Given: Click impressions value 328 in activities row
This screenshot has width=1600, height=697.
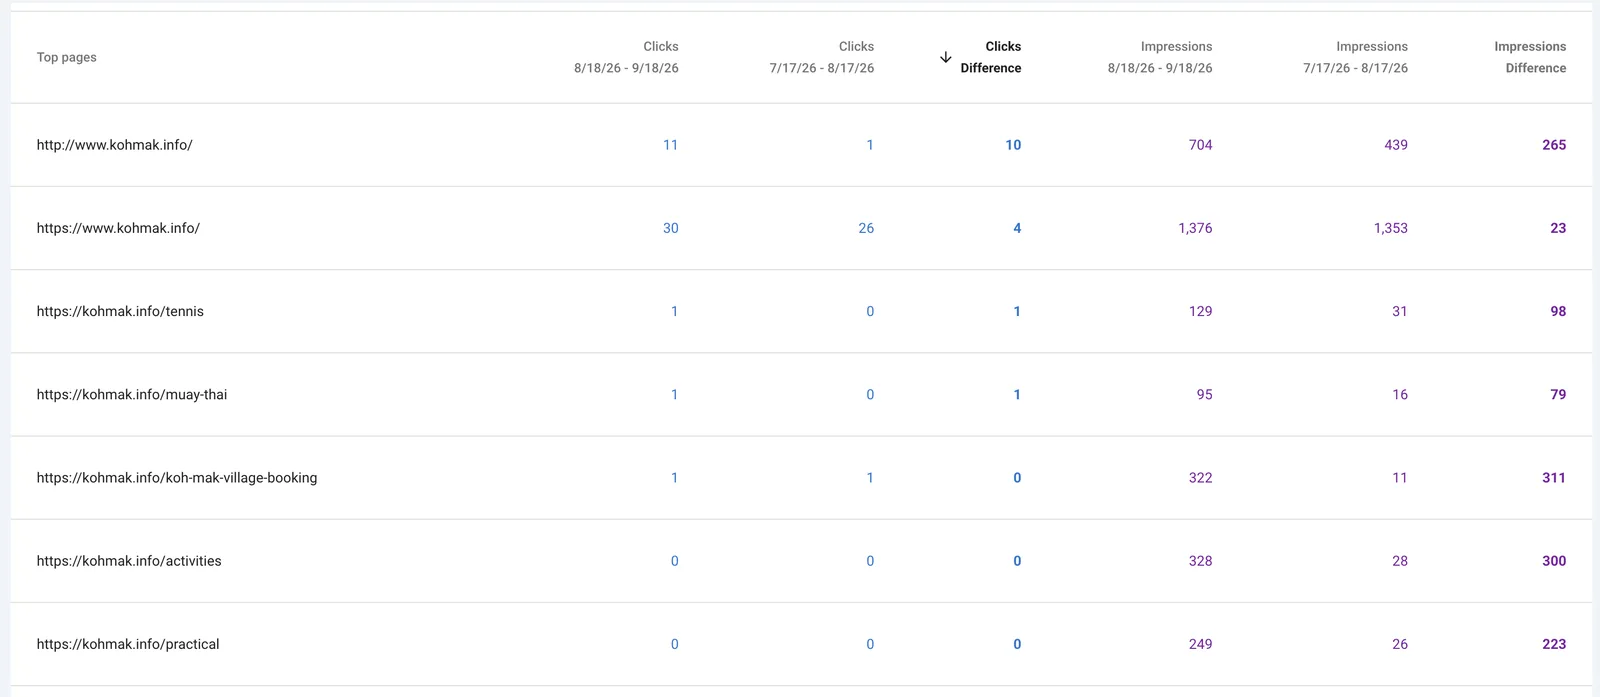Looking at the screenshot, I should coord(1200,561).
